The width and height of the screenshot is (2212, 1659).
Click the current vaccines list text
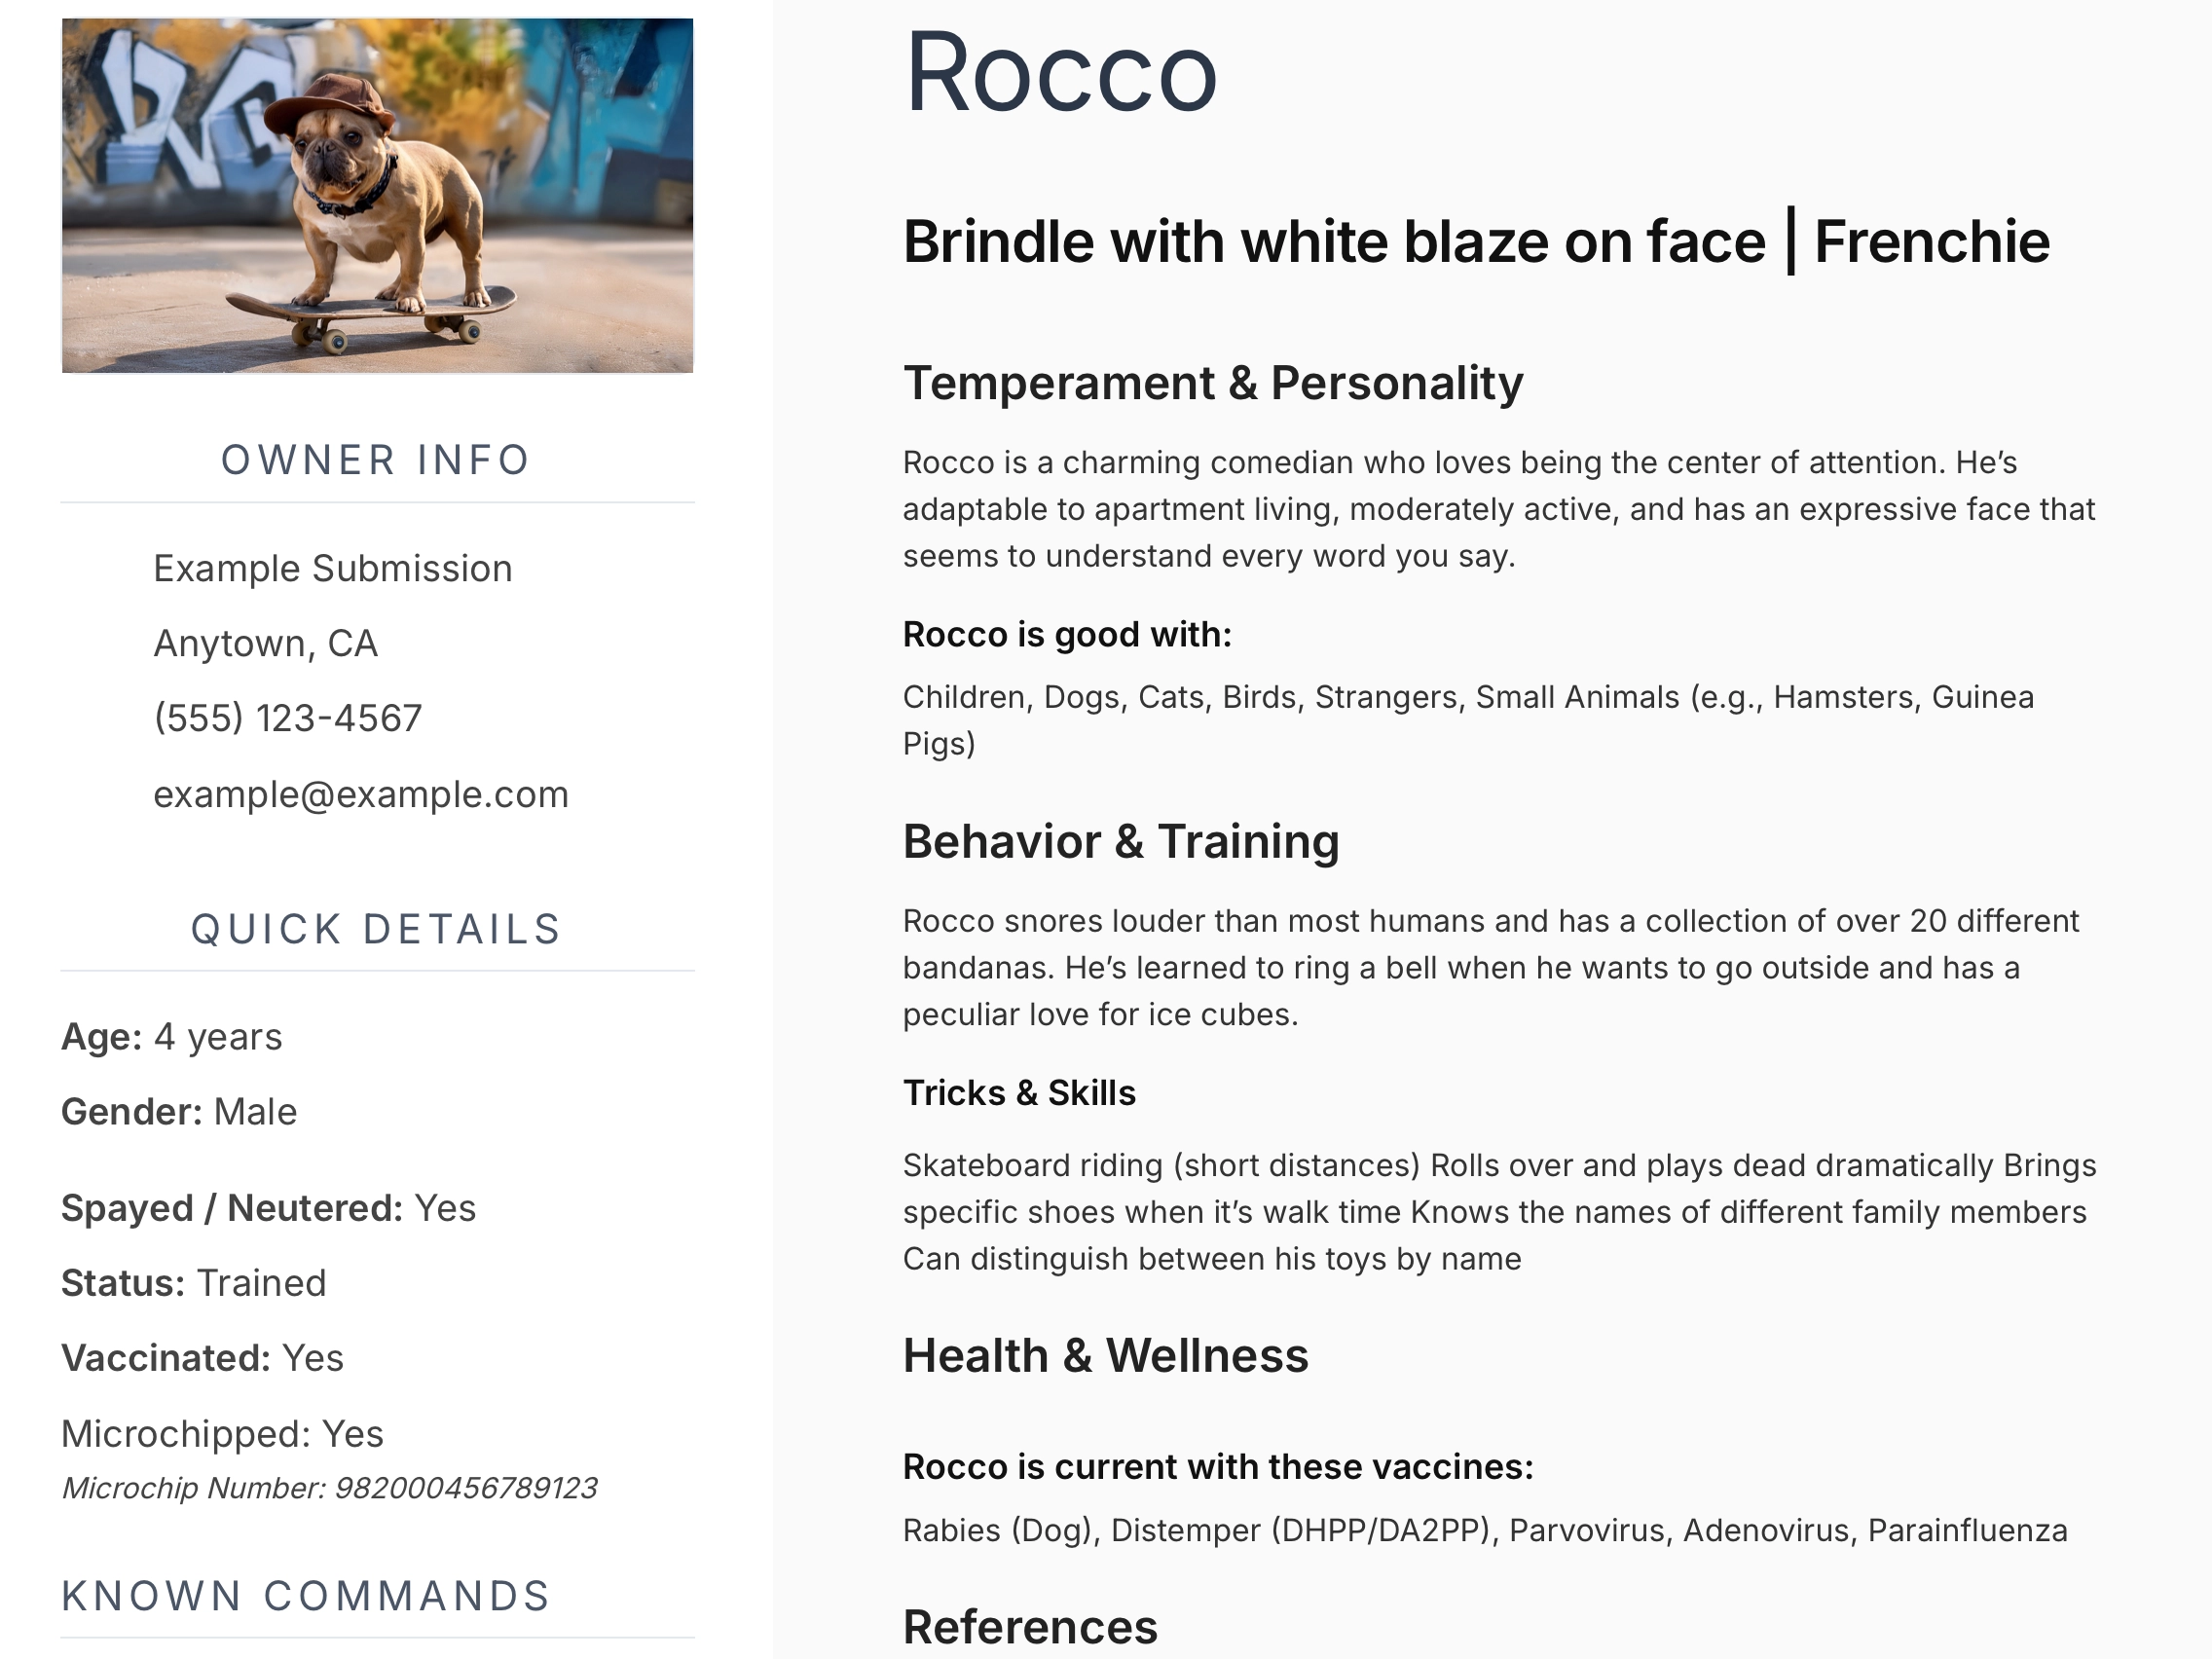pyautogui.click(x=1484, y=1530)
